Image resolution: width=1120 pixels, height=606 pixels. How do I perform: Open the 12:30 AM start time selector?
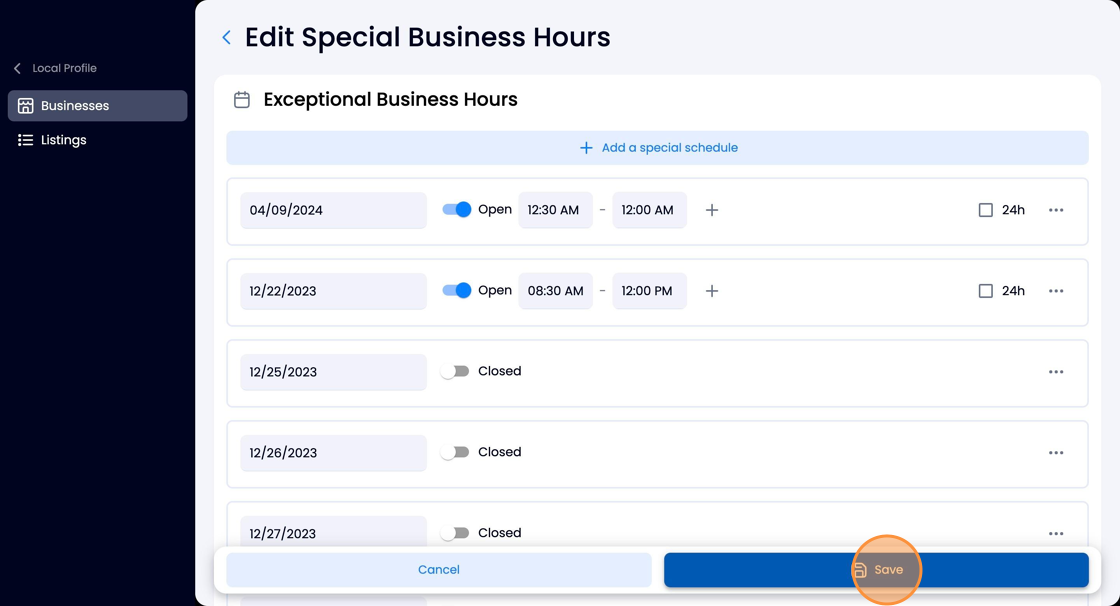pos(555,210)
